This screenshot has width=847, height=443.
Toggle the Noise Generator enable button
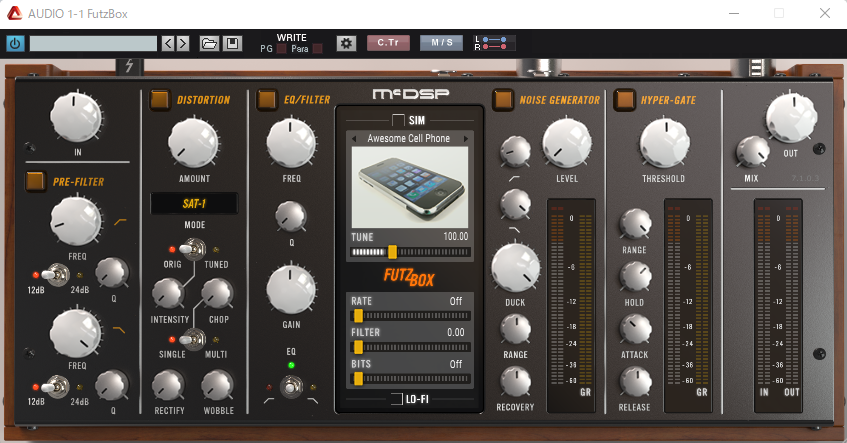(x=502, y=99)
